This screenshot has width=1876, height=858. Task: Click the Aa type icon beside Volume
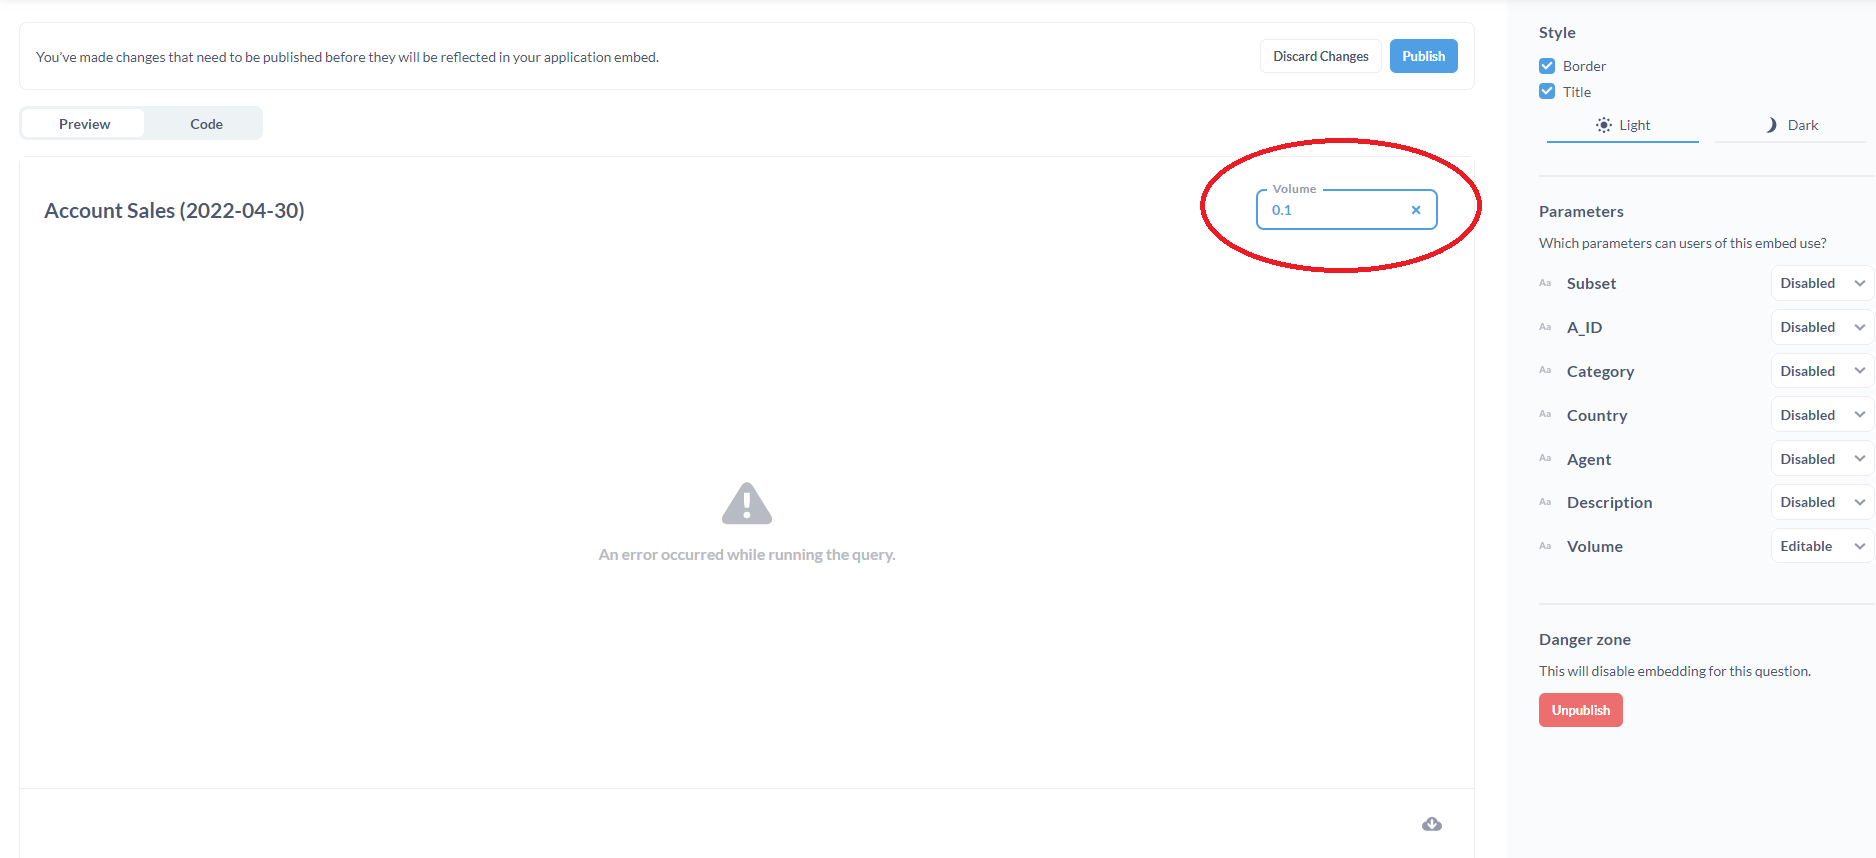click(x=1545, y=546)
